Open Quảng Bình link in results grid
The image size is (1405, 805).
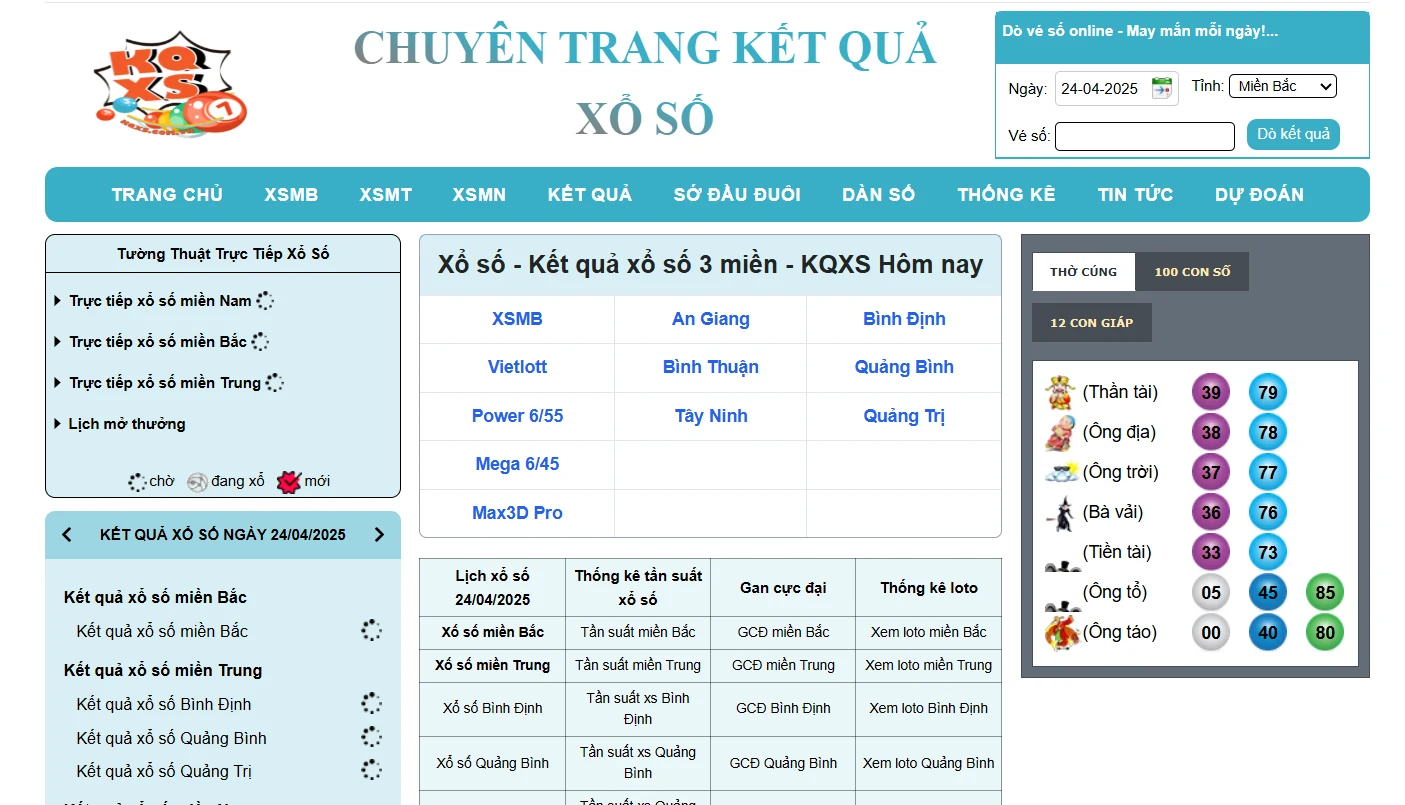point(904,367)
